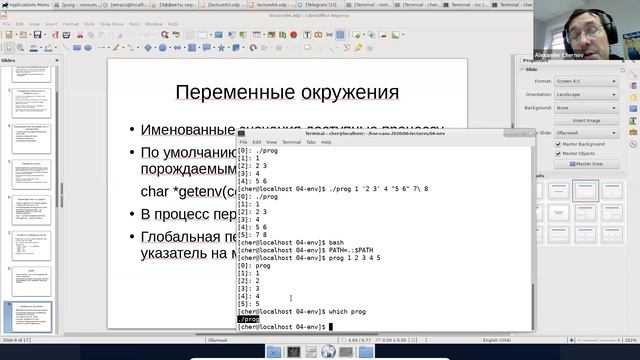Image resolution: width=640 pixels, height=360 pixels.
Task: Select the diamond Basic Shapes tool
Action: tap(148, 48)
